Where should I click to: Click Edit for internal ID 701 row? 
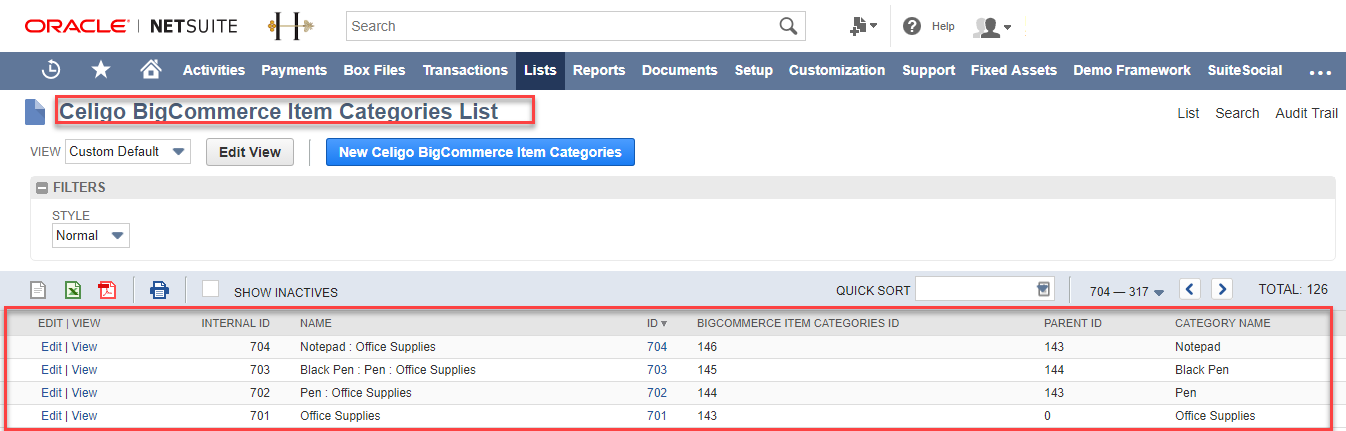(51, 416)
